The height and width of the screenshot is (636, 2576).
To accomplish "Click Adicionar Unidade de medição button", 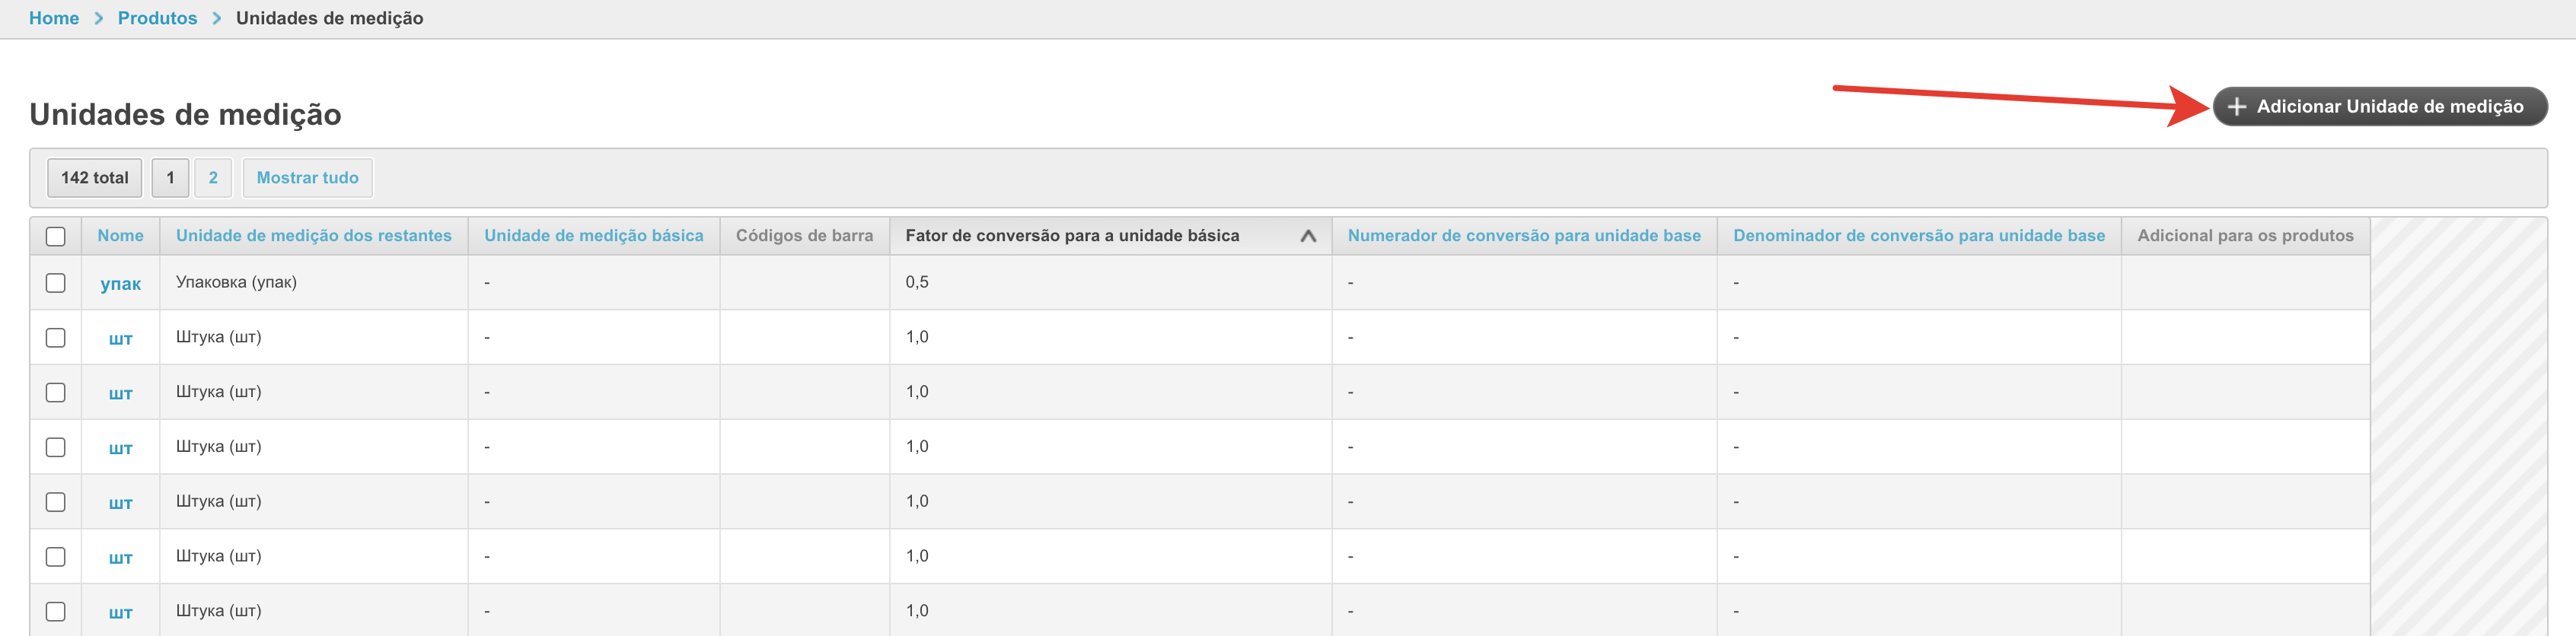I will (2379, 107).
